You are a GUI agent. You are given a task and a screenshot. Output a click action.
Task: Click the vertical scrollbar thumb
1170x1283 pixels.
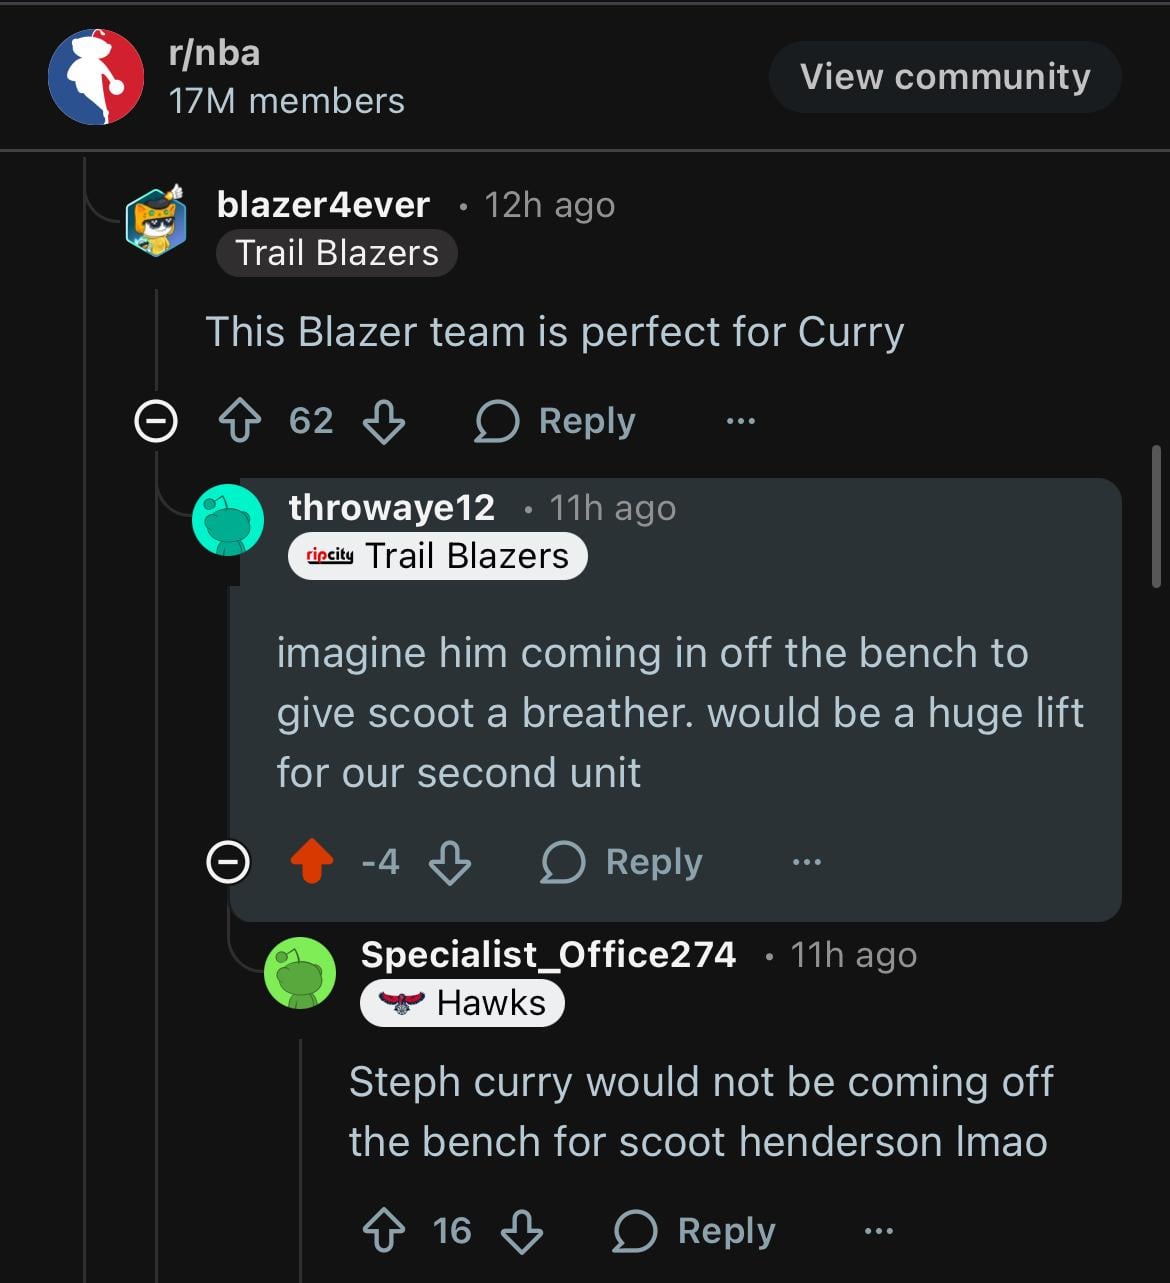click(x=1157, y=516)
